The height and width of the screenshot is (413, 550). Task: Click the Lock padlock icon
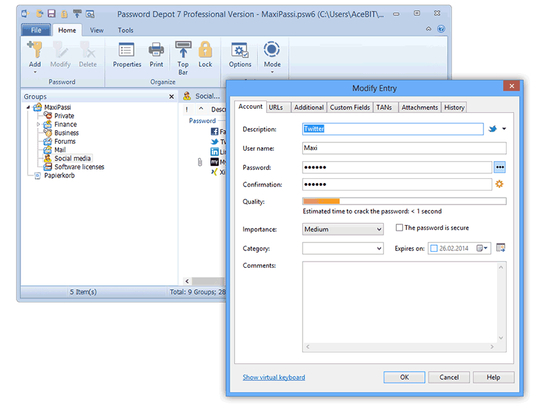click(205, 50)
